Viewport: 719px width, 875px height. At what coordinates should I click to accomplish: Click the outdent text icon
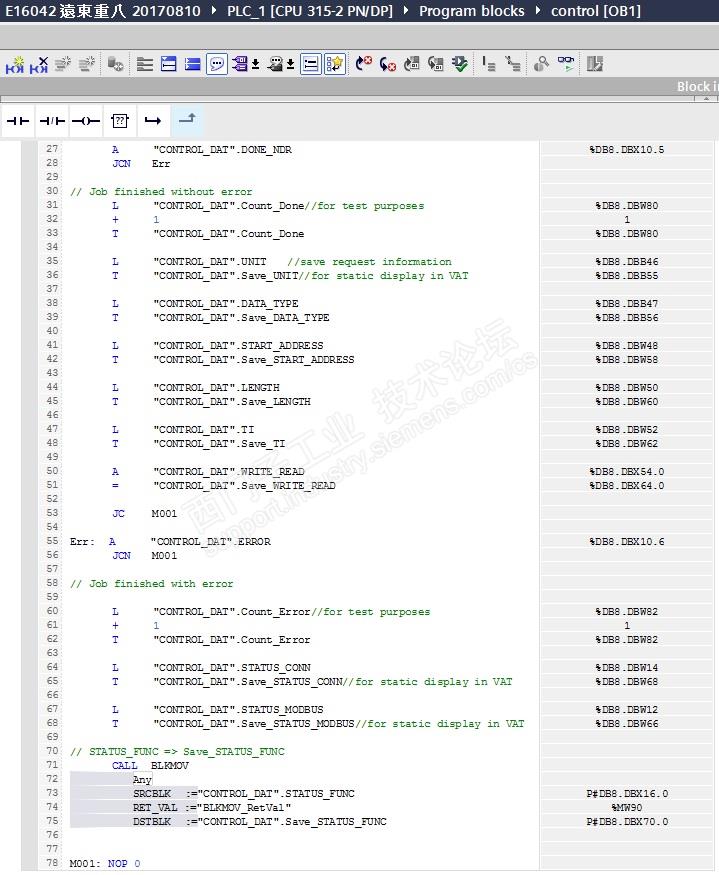click(512, 64)
